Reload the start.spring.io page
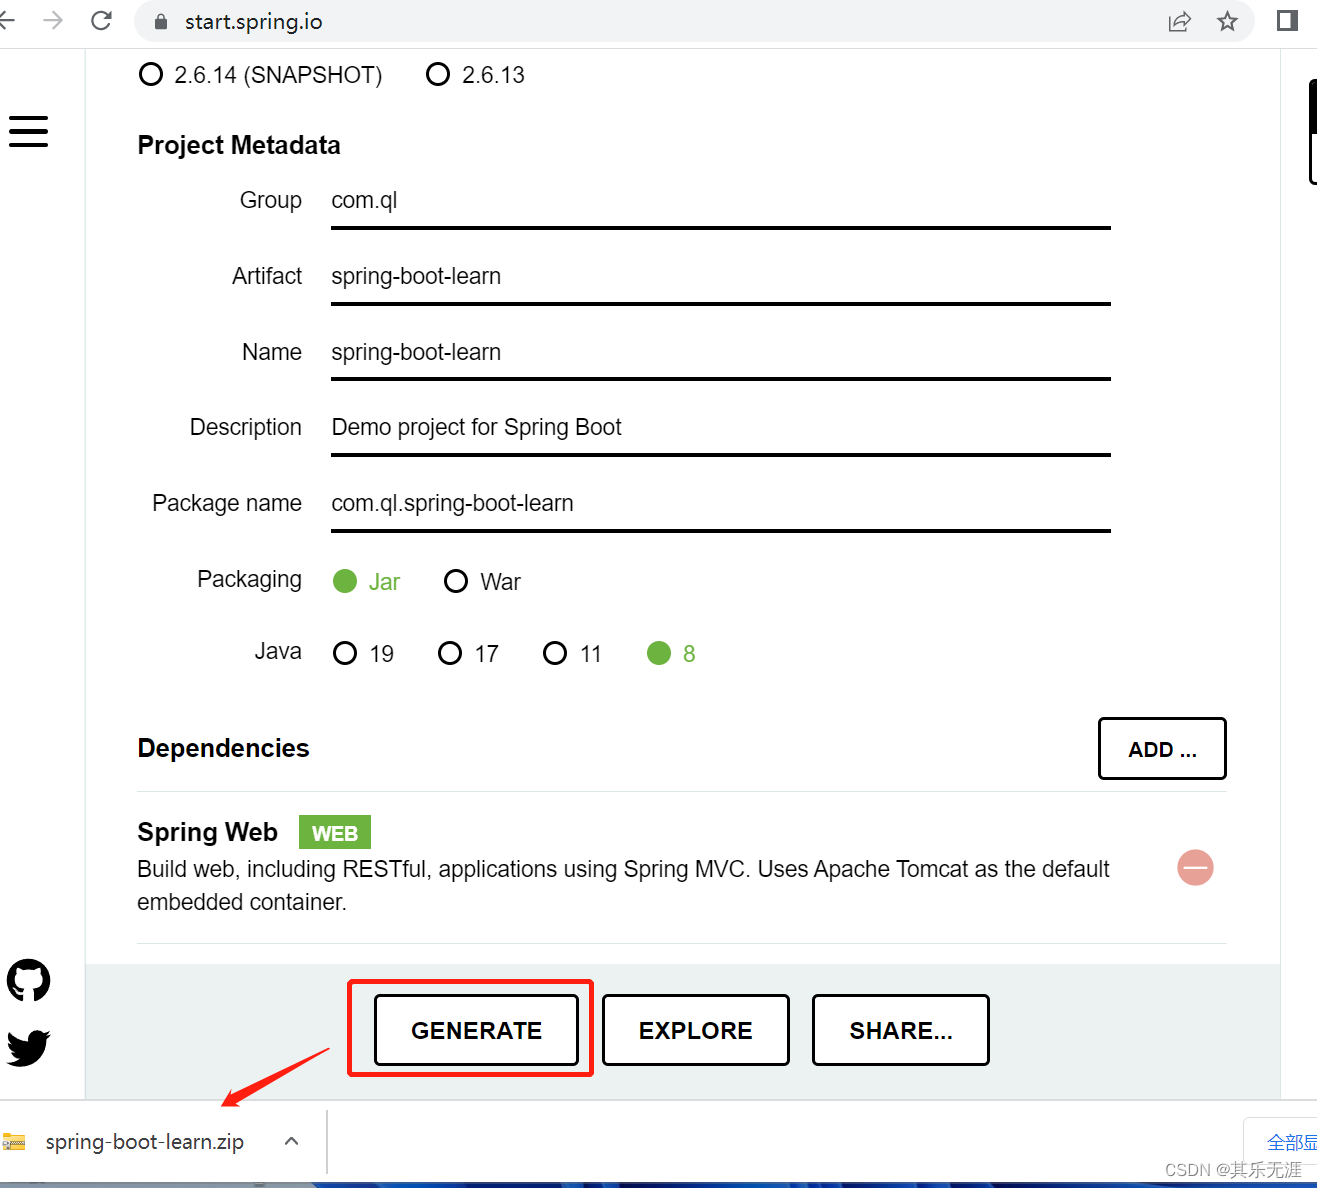 click(x=101, y=21)
